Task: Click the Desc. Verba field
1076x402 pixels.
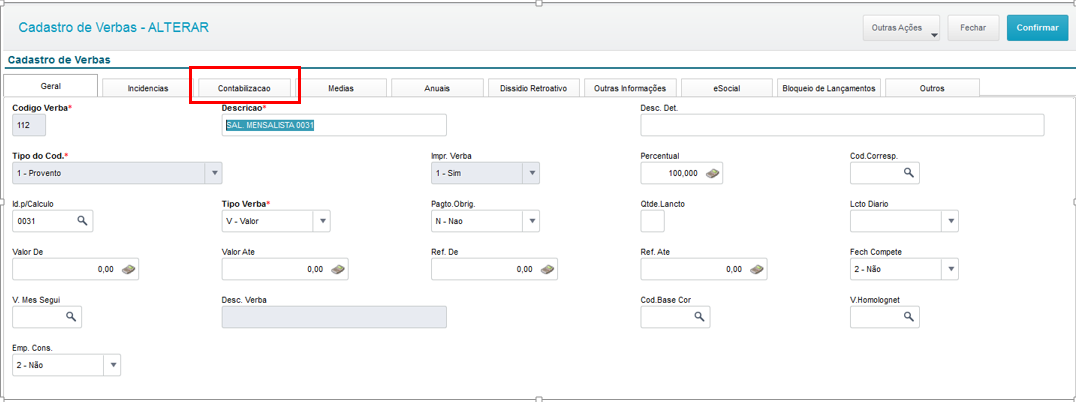Action: point(334,316)
